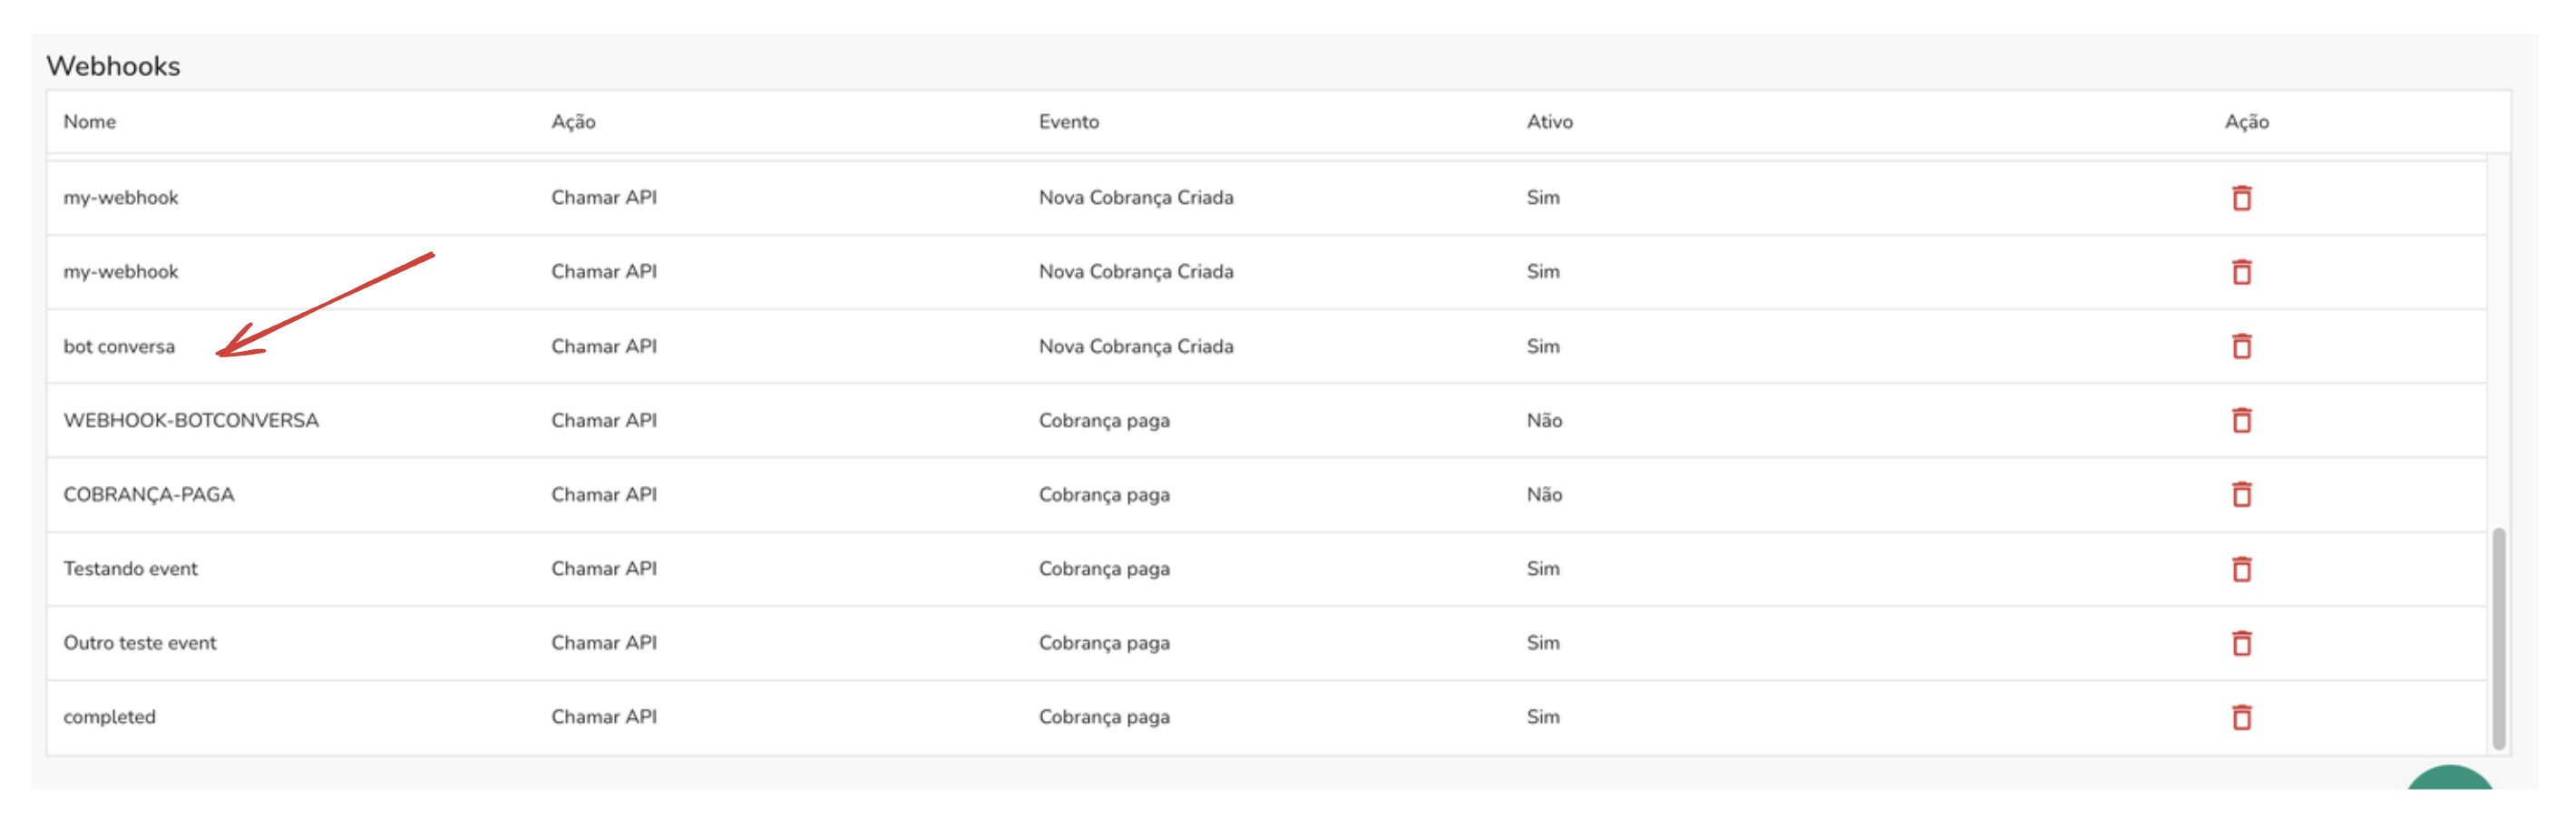2576x827 pixels.
Task: Click the Não status of COBRANÇA-PAGA
Action: tap(1544, 494)
